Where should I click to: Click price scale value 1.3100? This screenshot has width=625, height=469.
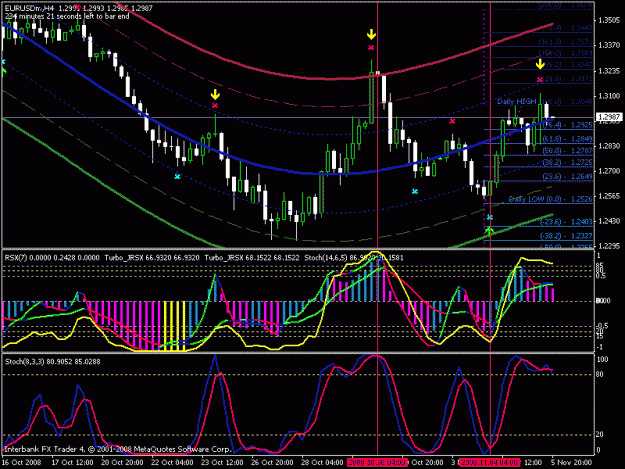[x=609, y=96]
